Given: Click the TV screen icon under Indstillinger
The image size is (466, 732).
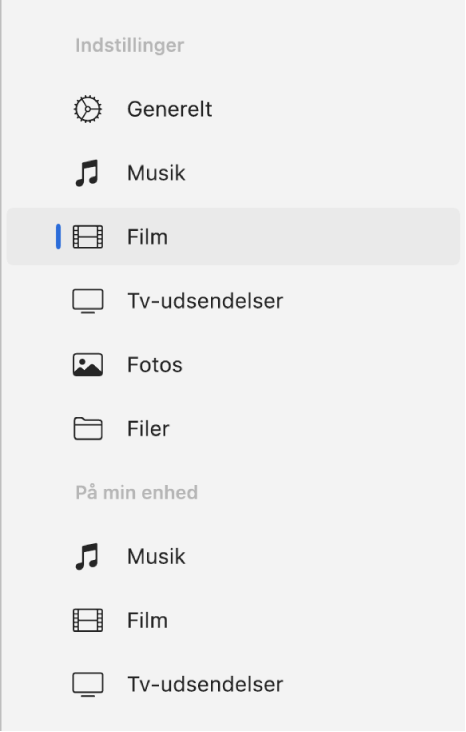Looking at the screenshot, I should (x=88, y=301).
